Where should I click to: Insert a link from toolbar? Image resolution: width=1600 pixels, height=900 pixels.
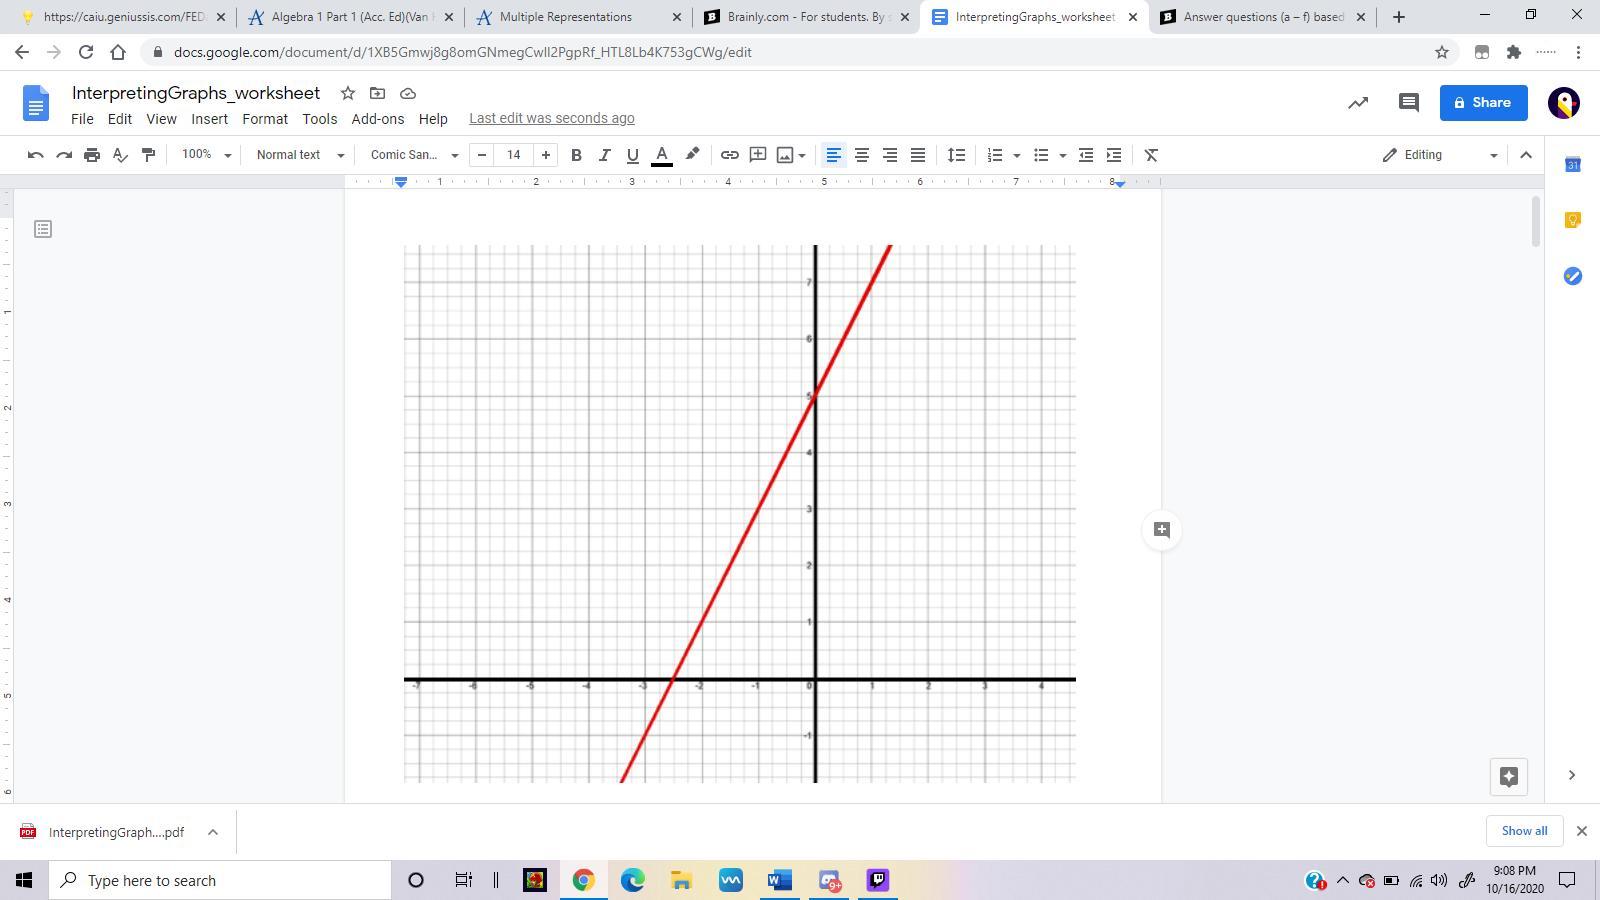[730, 155]
